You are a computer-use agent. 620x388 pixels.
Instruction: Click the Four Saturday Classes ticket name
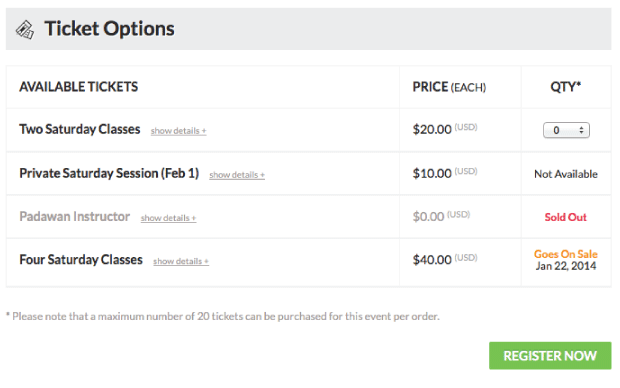(81, 260)
